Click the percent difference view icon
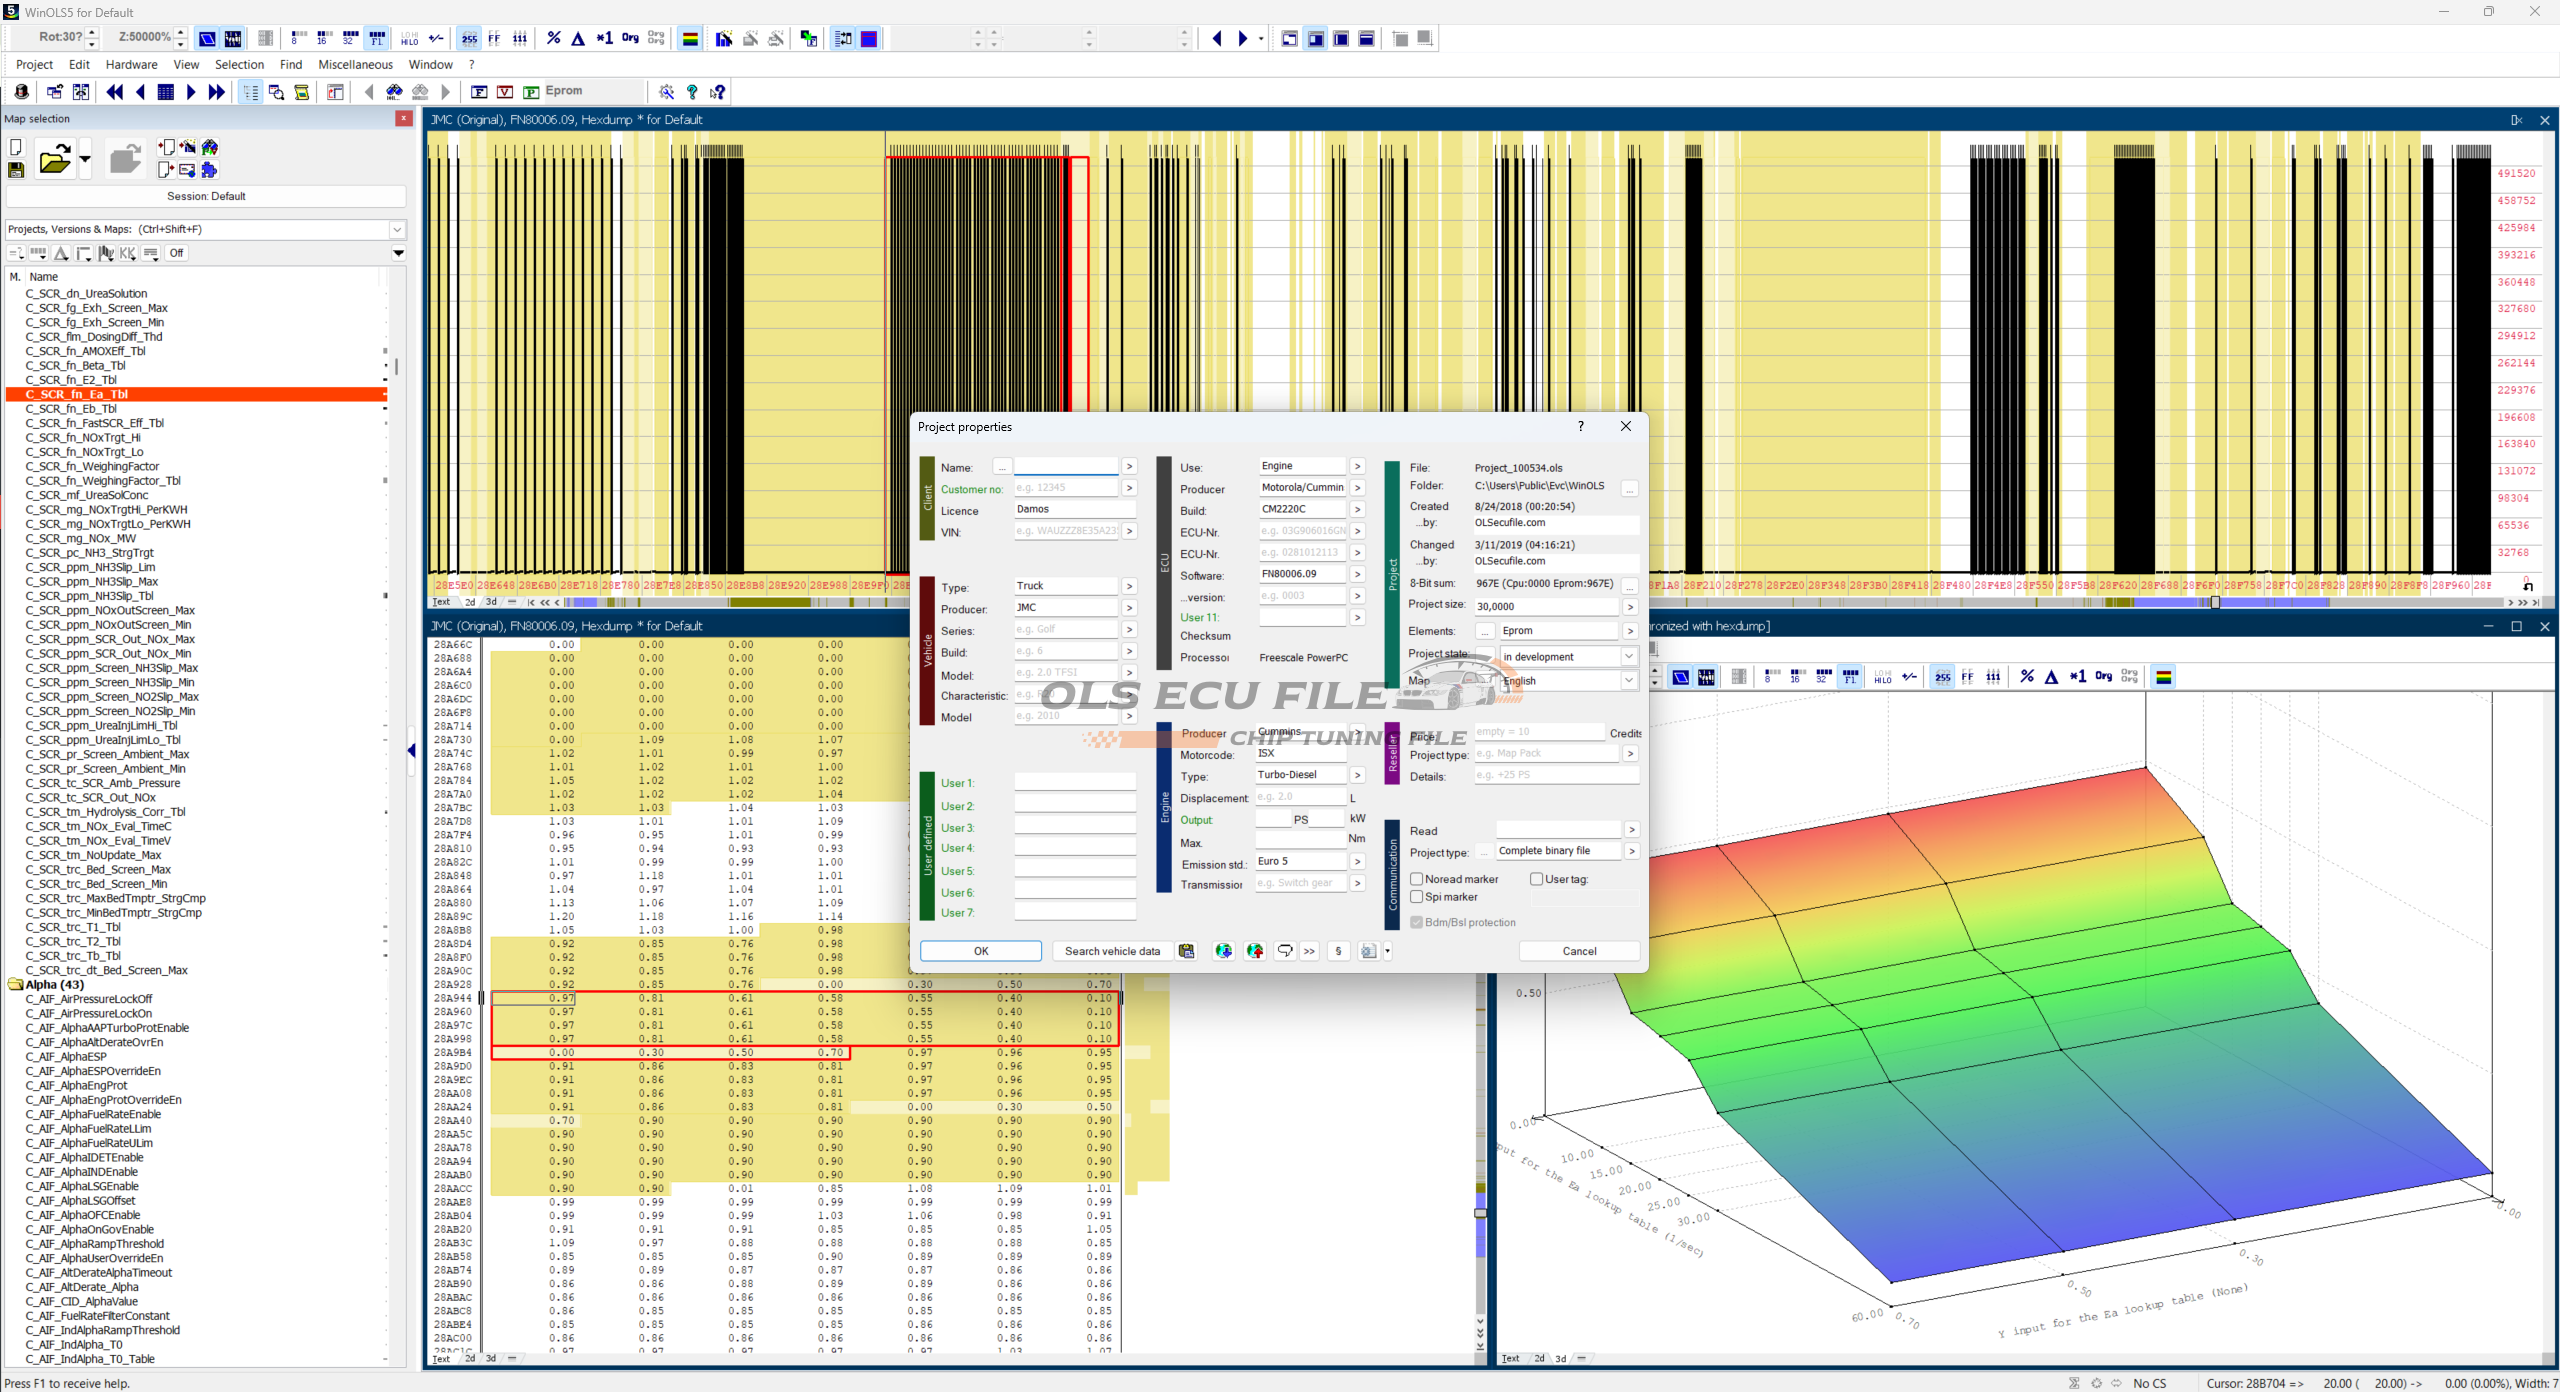 pyautogui.click(x=553, y=39)
